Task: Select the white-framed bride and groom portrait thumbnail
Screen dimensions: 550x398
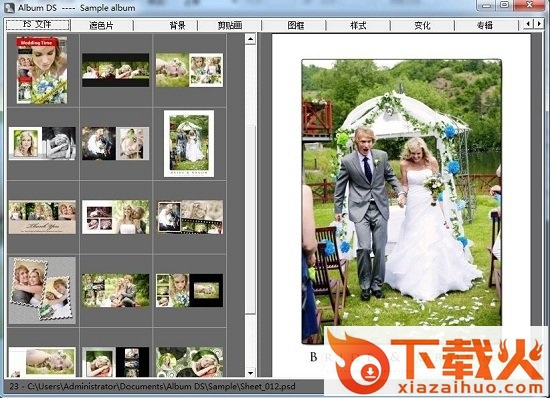Action: (x=189, y=144)
